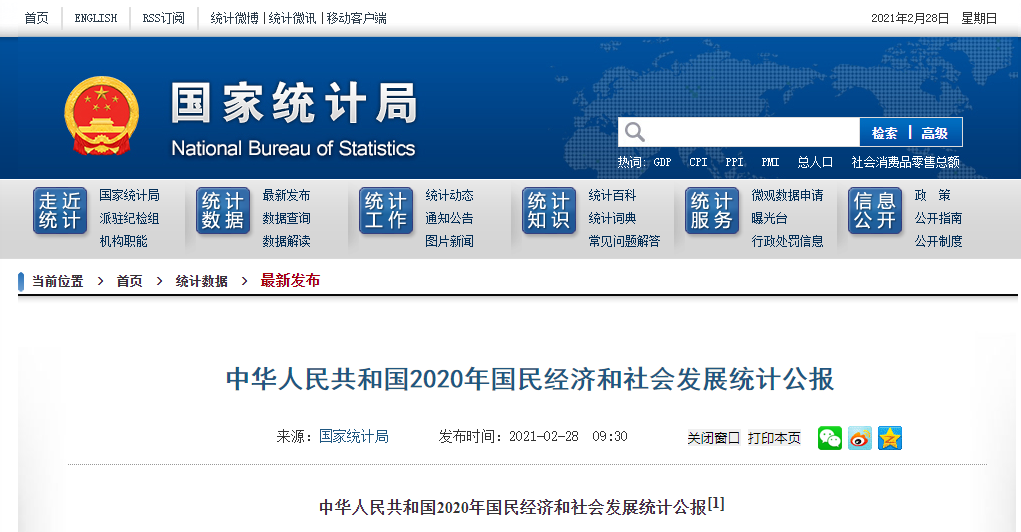The image size is (1021, 532).
Task: Open the 信息公开 section tile
Action: point(874,210)
